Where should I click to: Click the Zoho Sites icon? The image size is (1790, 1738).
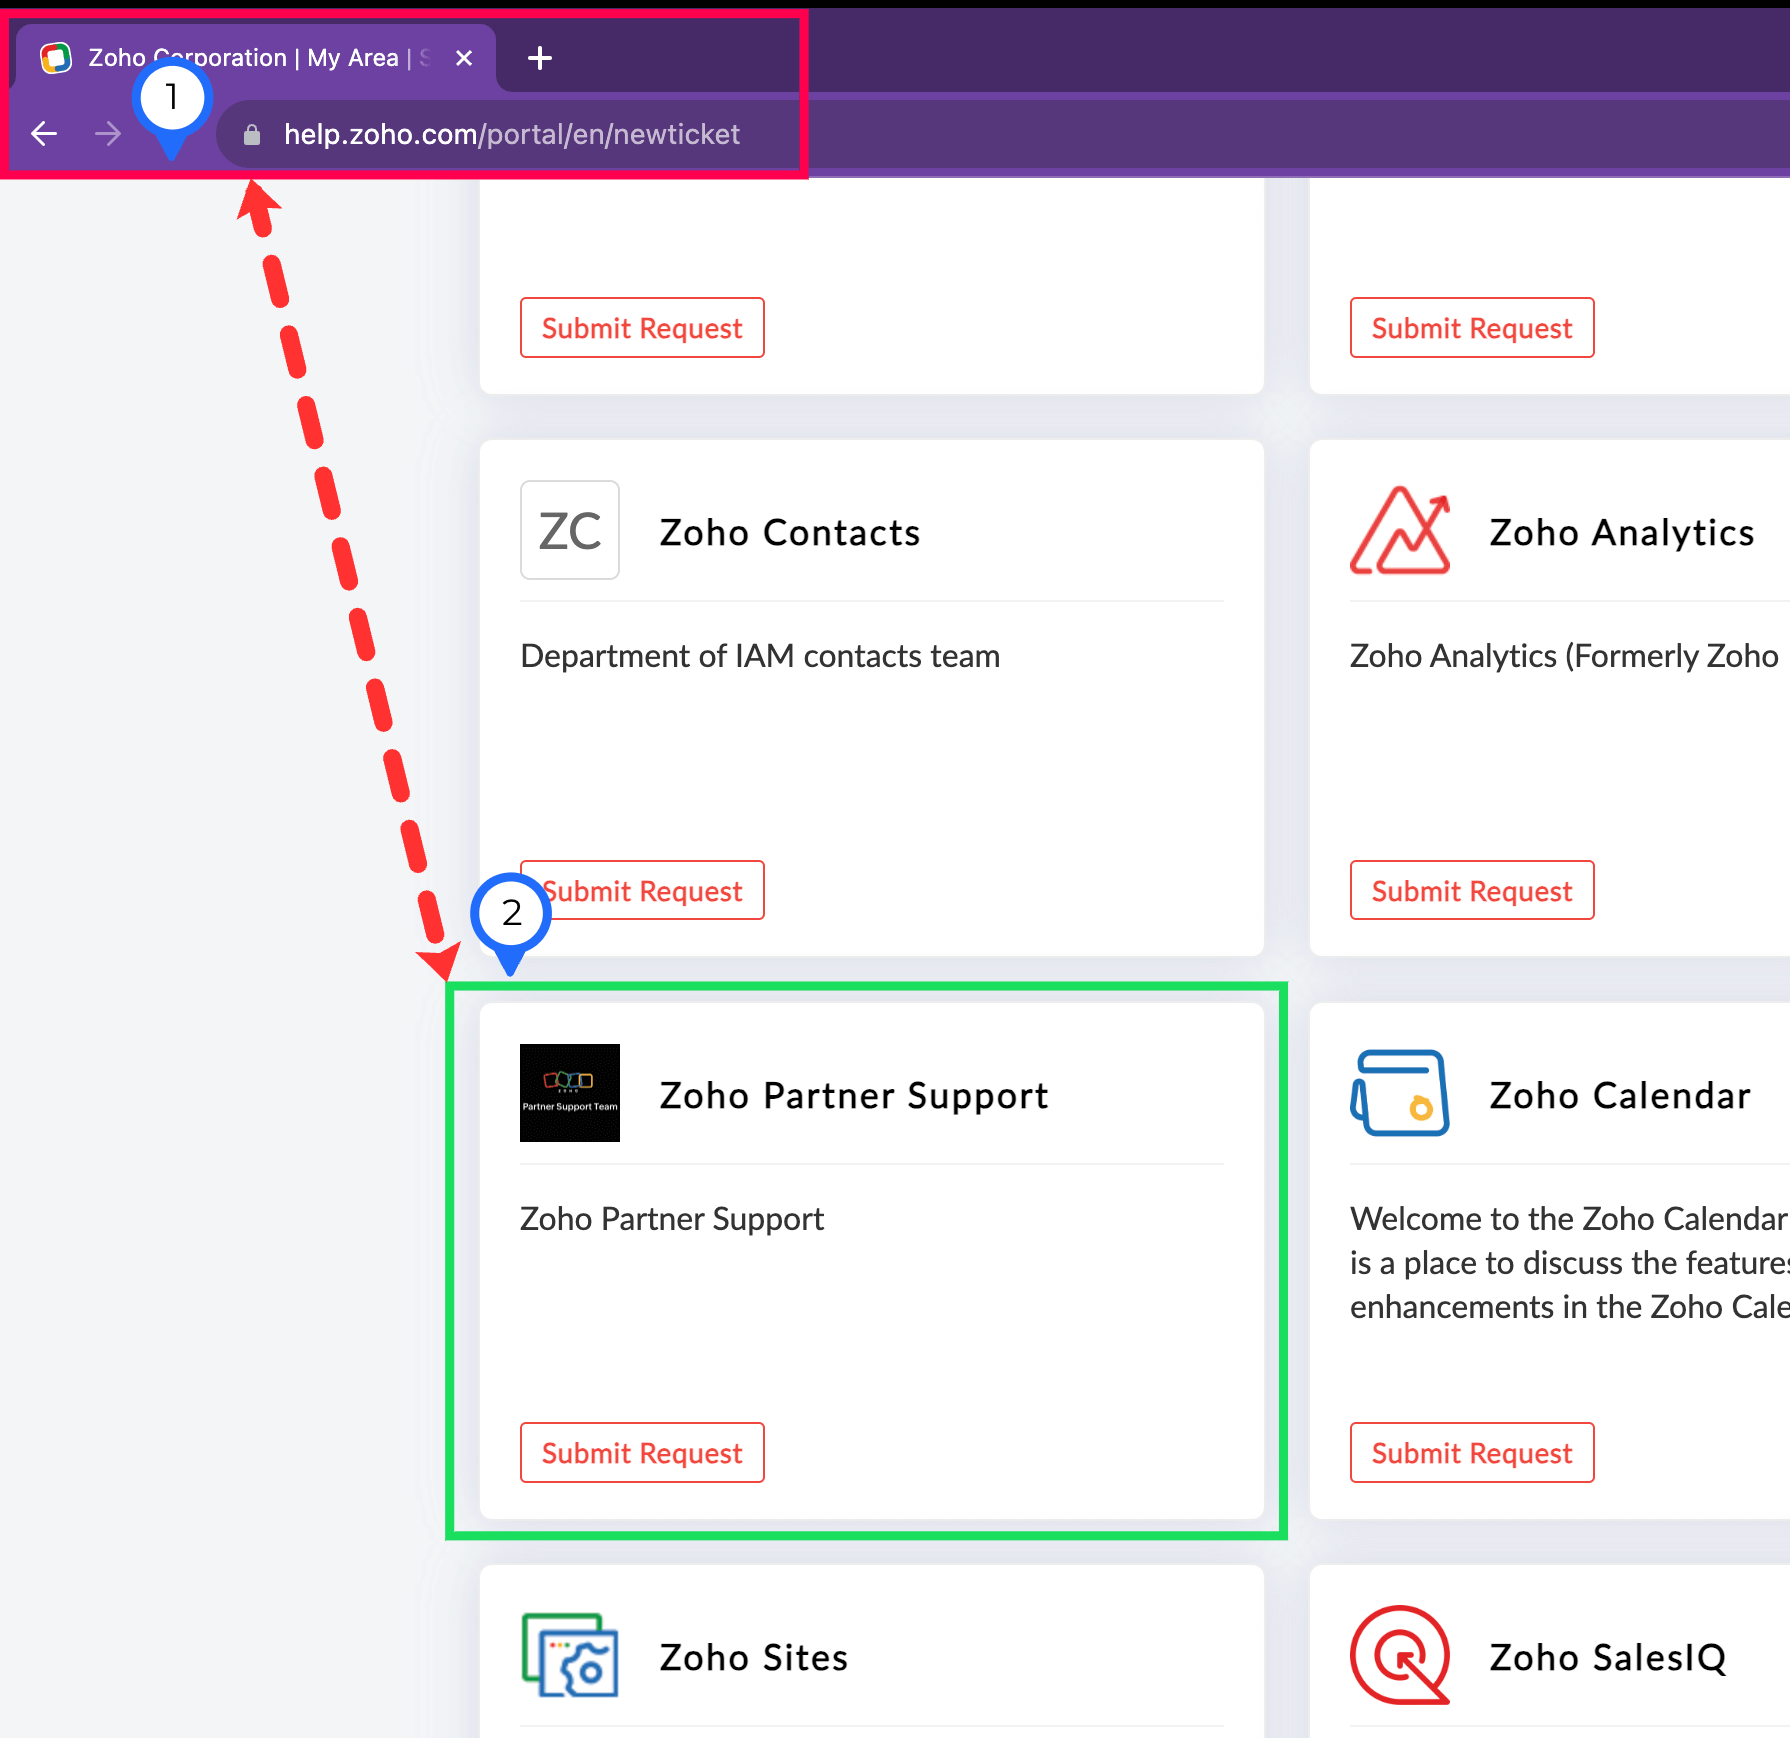point(570,1655)
